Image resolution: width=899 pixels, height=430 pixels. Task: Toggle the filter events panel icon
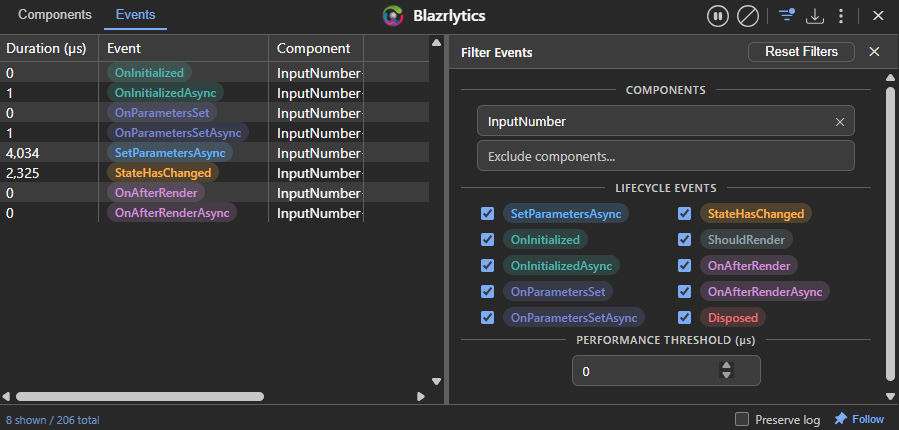coord(787,15)
